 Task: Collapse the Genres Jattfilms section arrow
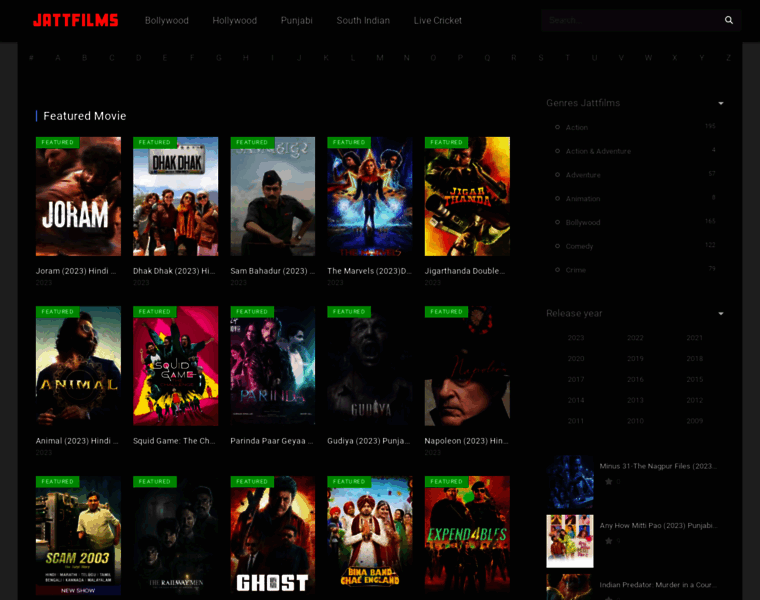721,103
